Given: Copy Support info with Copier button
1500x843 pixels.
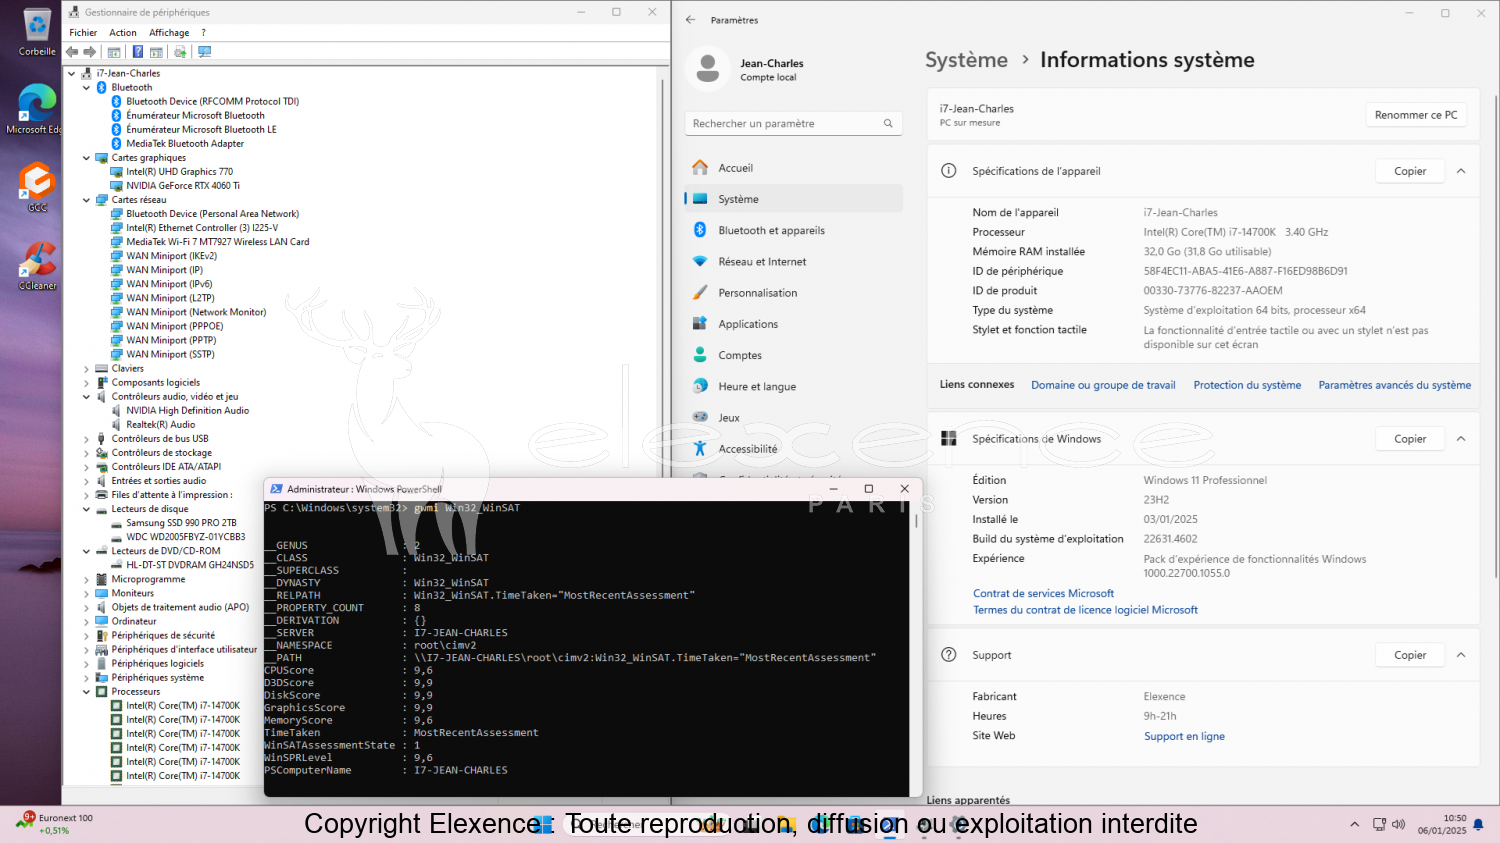Looking at the screenshot, I should point(1410,655).
